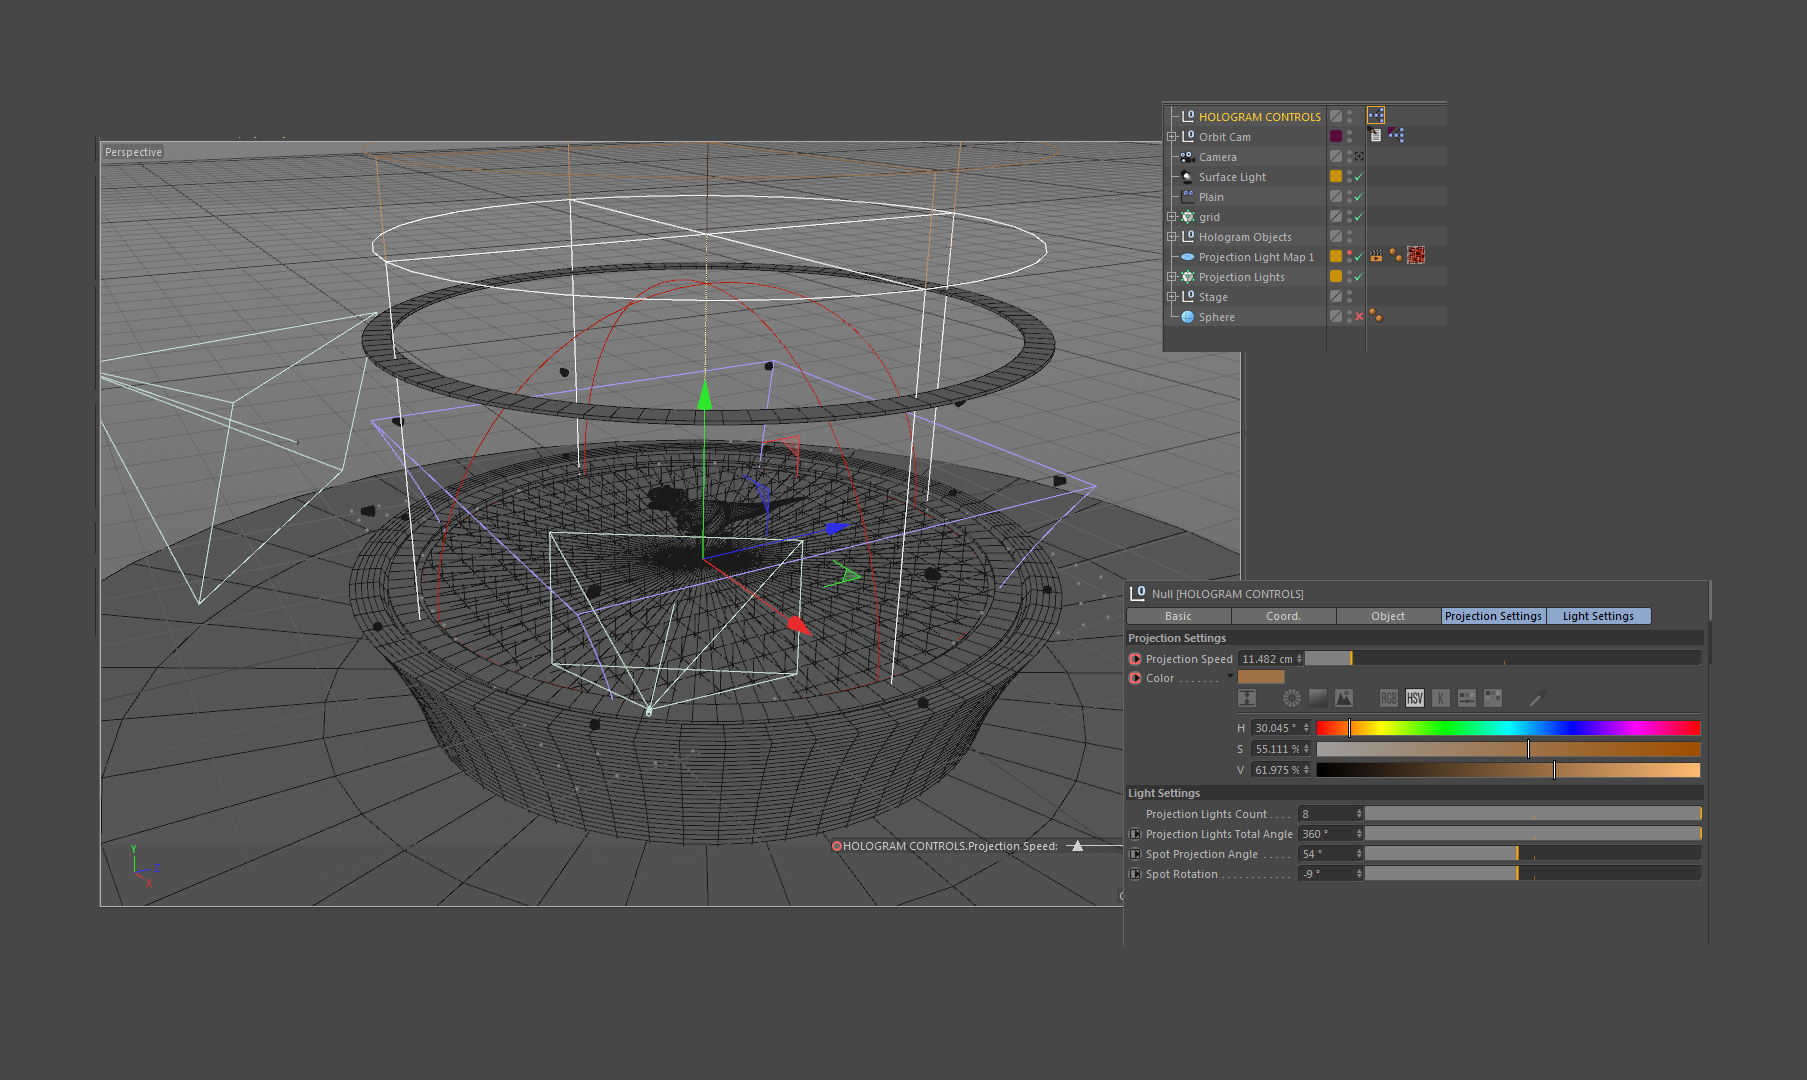This screenshot has height=1080, width=1807.
Task: Open the Light Settings tab
Action: tap(1597, 616)
